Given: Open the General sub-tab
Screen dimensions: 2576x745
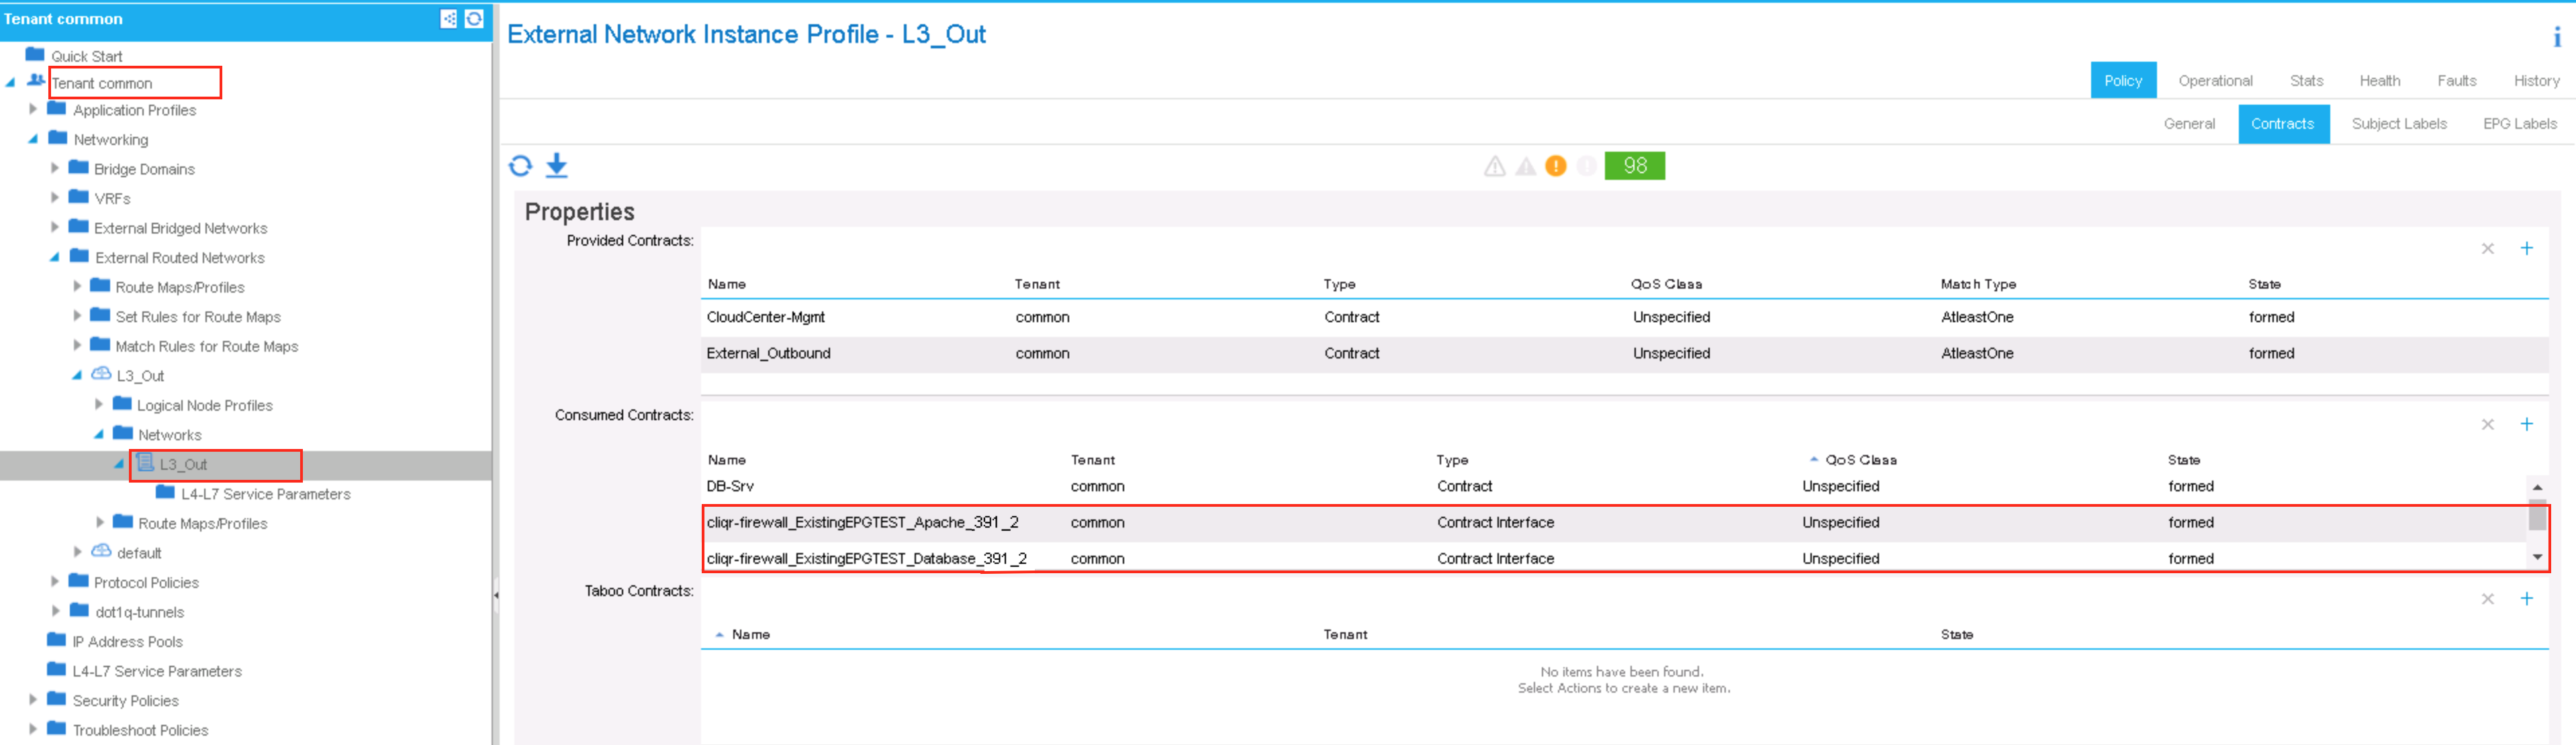Looking at the screenshot, I should point(2189,124).
